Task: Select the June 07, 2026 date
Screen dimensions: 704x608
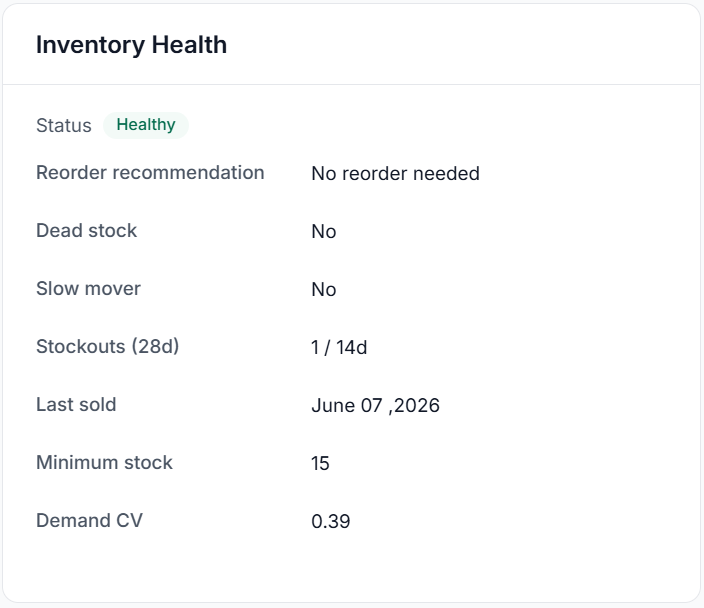Action: 375,405
